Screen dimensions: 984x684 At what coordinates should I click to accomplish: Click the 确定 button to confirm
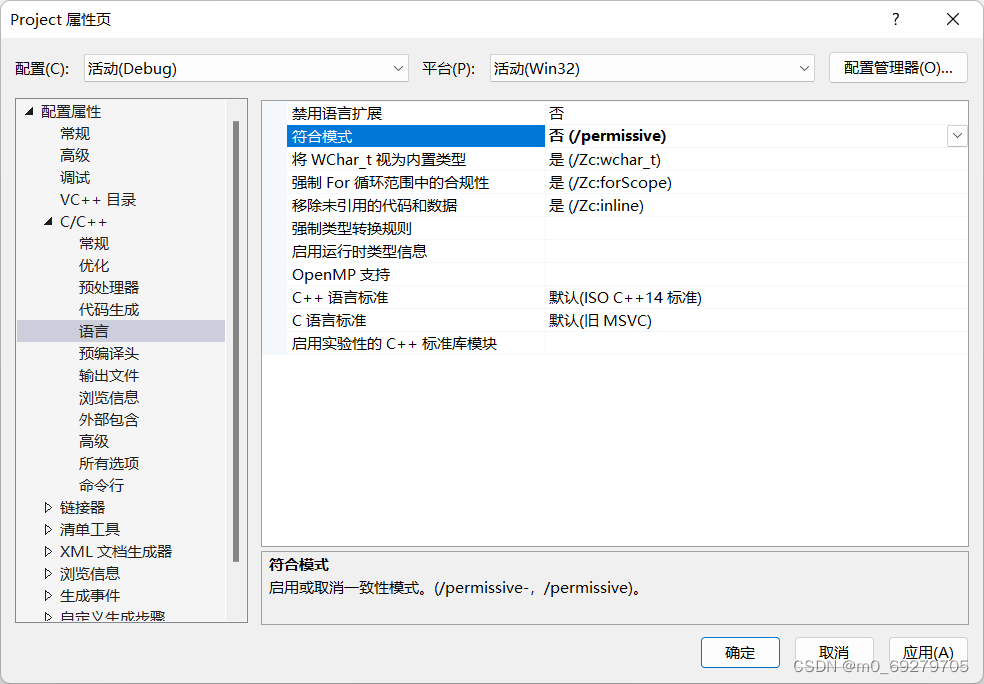(x=740, y=652)
